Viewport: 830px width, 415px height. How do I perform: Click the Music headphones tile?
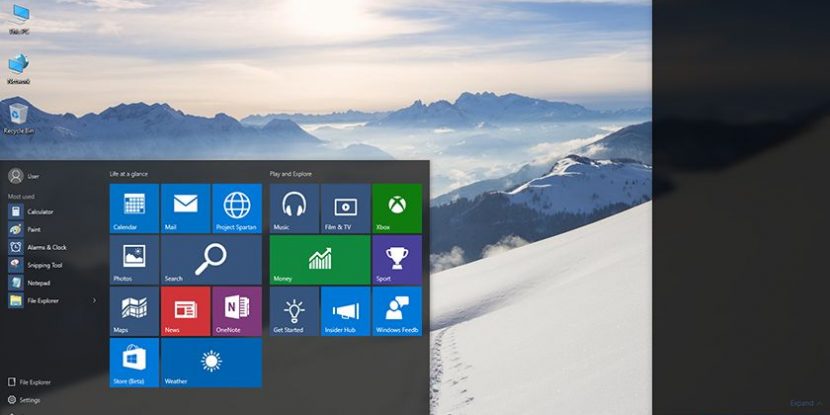coord(294,208)
